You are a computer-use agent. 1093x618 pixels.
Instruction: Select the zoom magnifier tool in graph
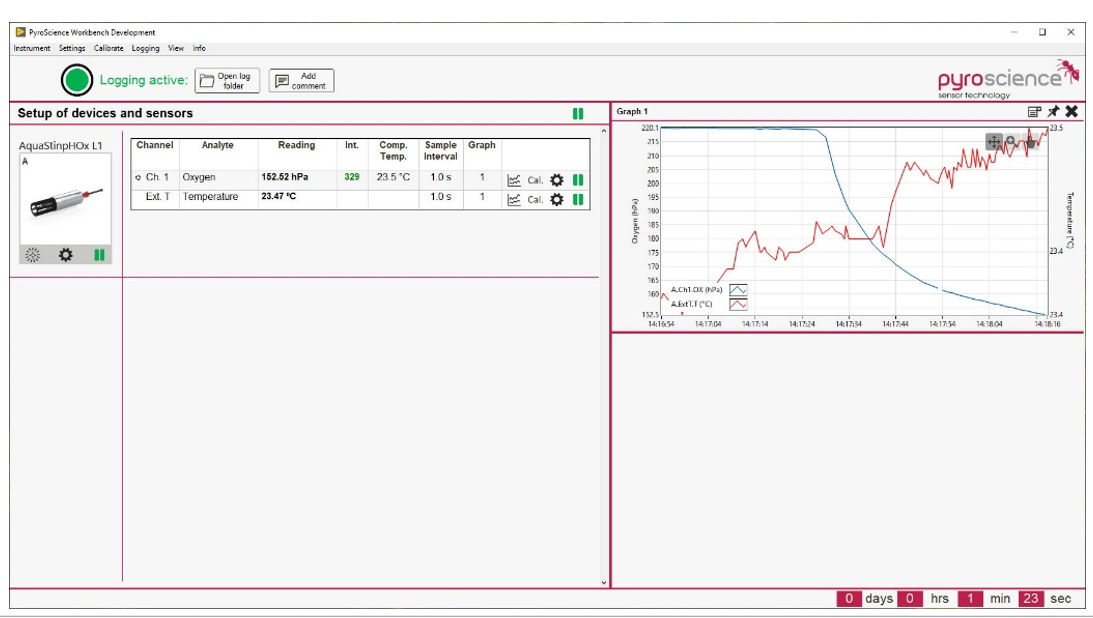click(x=1011, y=142)
